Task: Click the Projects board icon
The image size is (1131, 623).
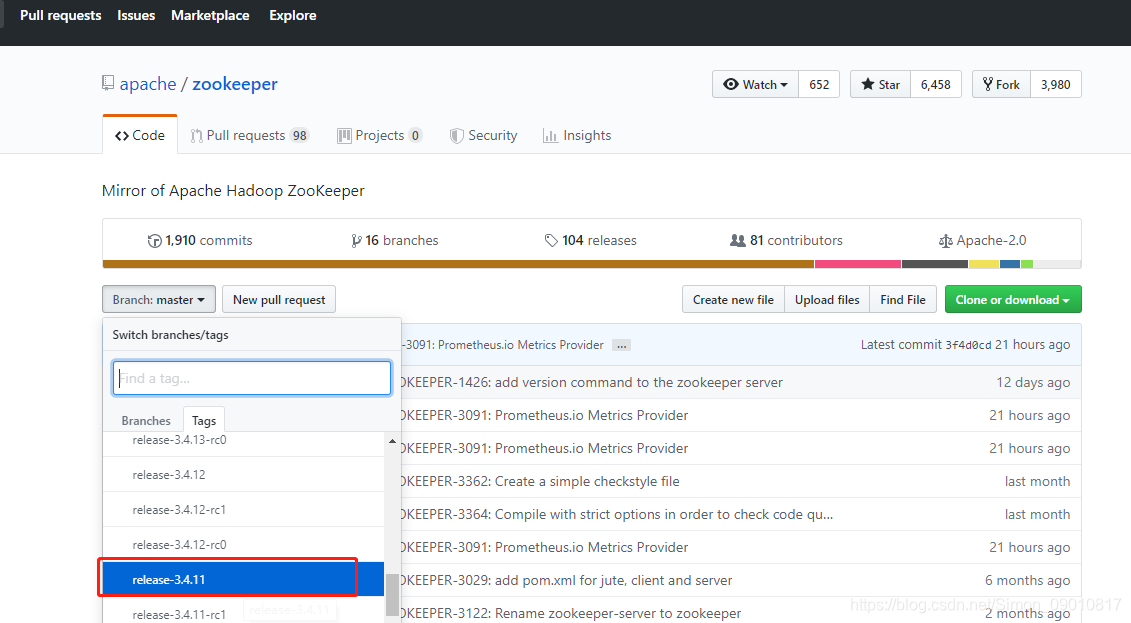Action: click(344, 136)
